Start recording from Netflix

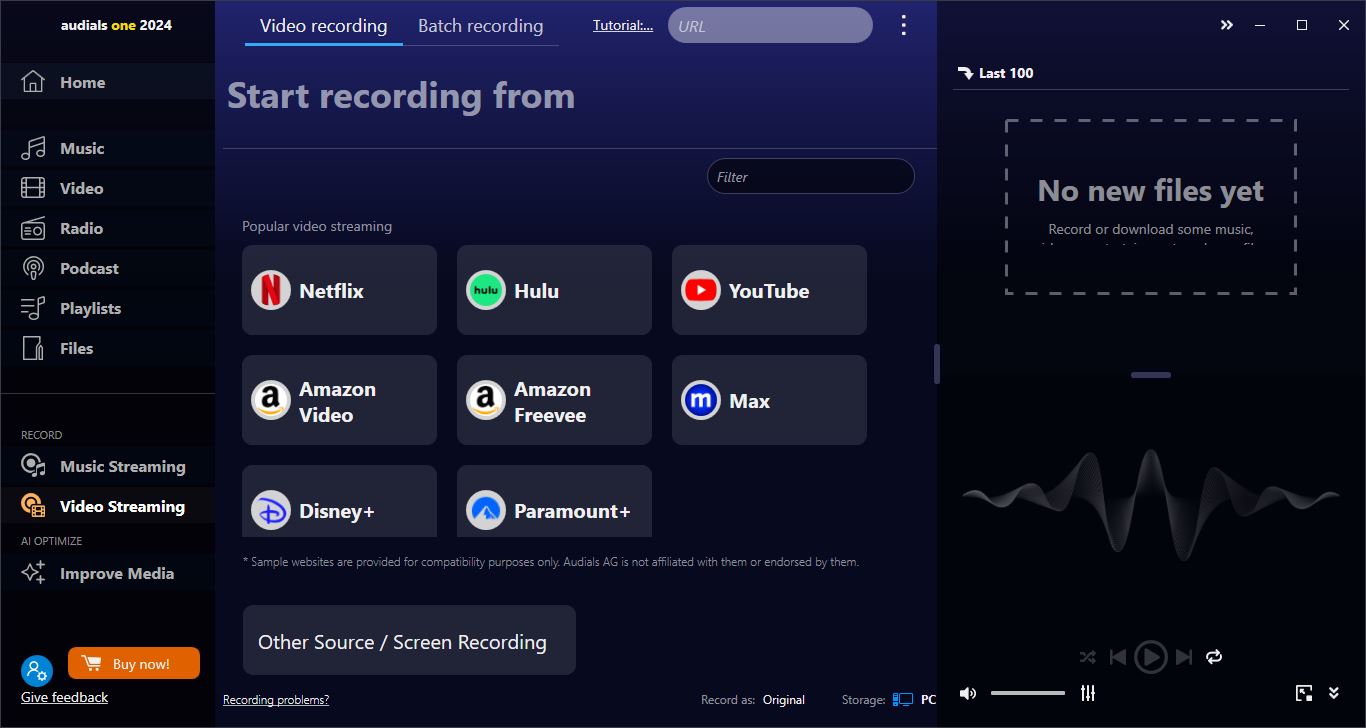pyautogui.click(x=339, y=290)
